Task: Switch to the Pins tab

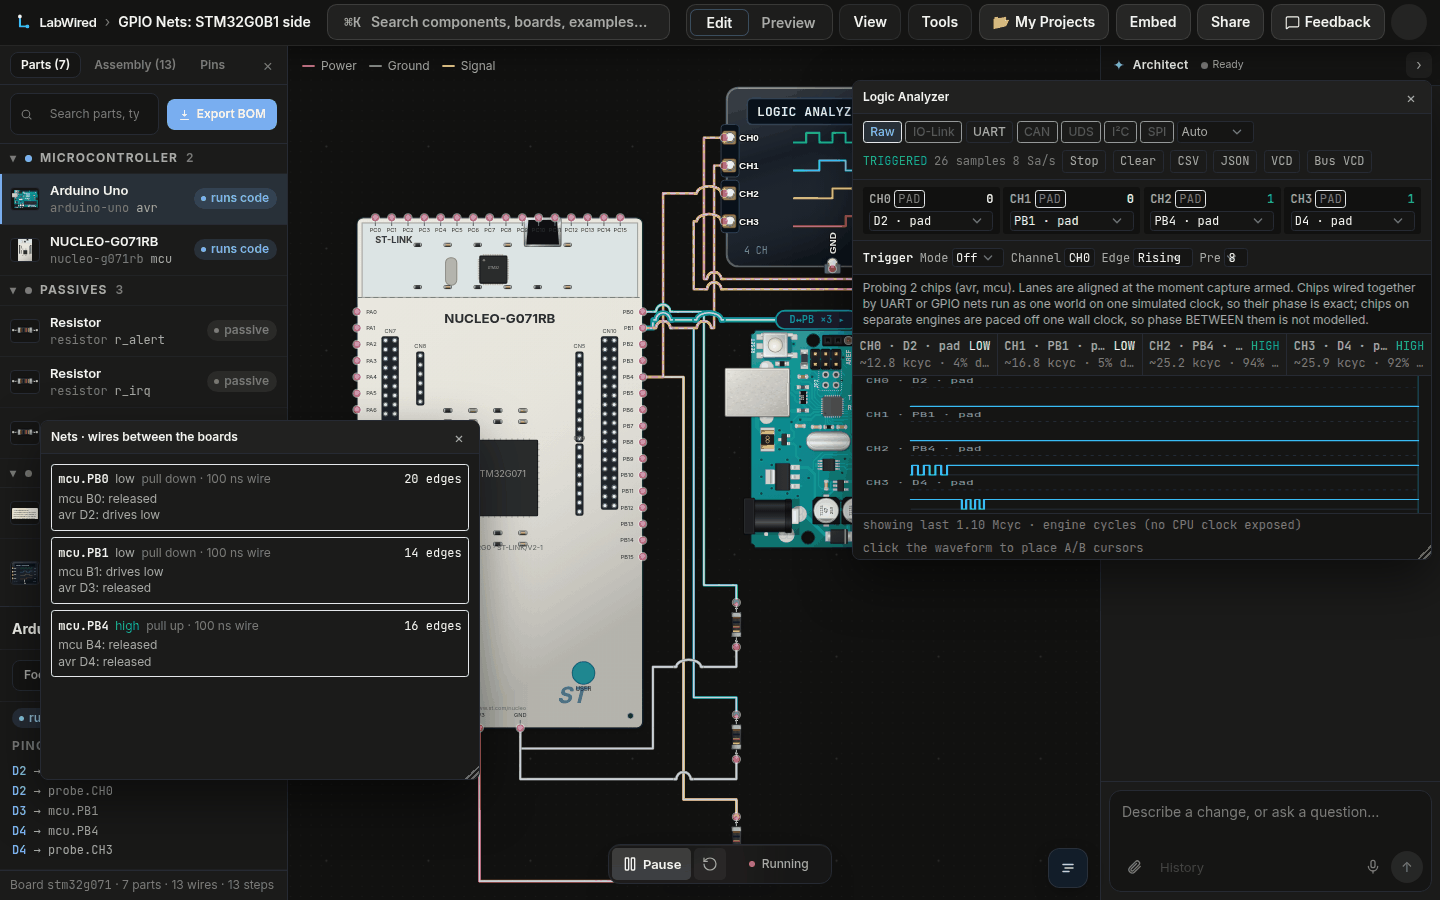Action: [x=212, y=65]
